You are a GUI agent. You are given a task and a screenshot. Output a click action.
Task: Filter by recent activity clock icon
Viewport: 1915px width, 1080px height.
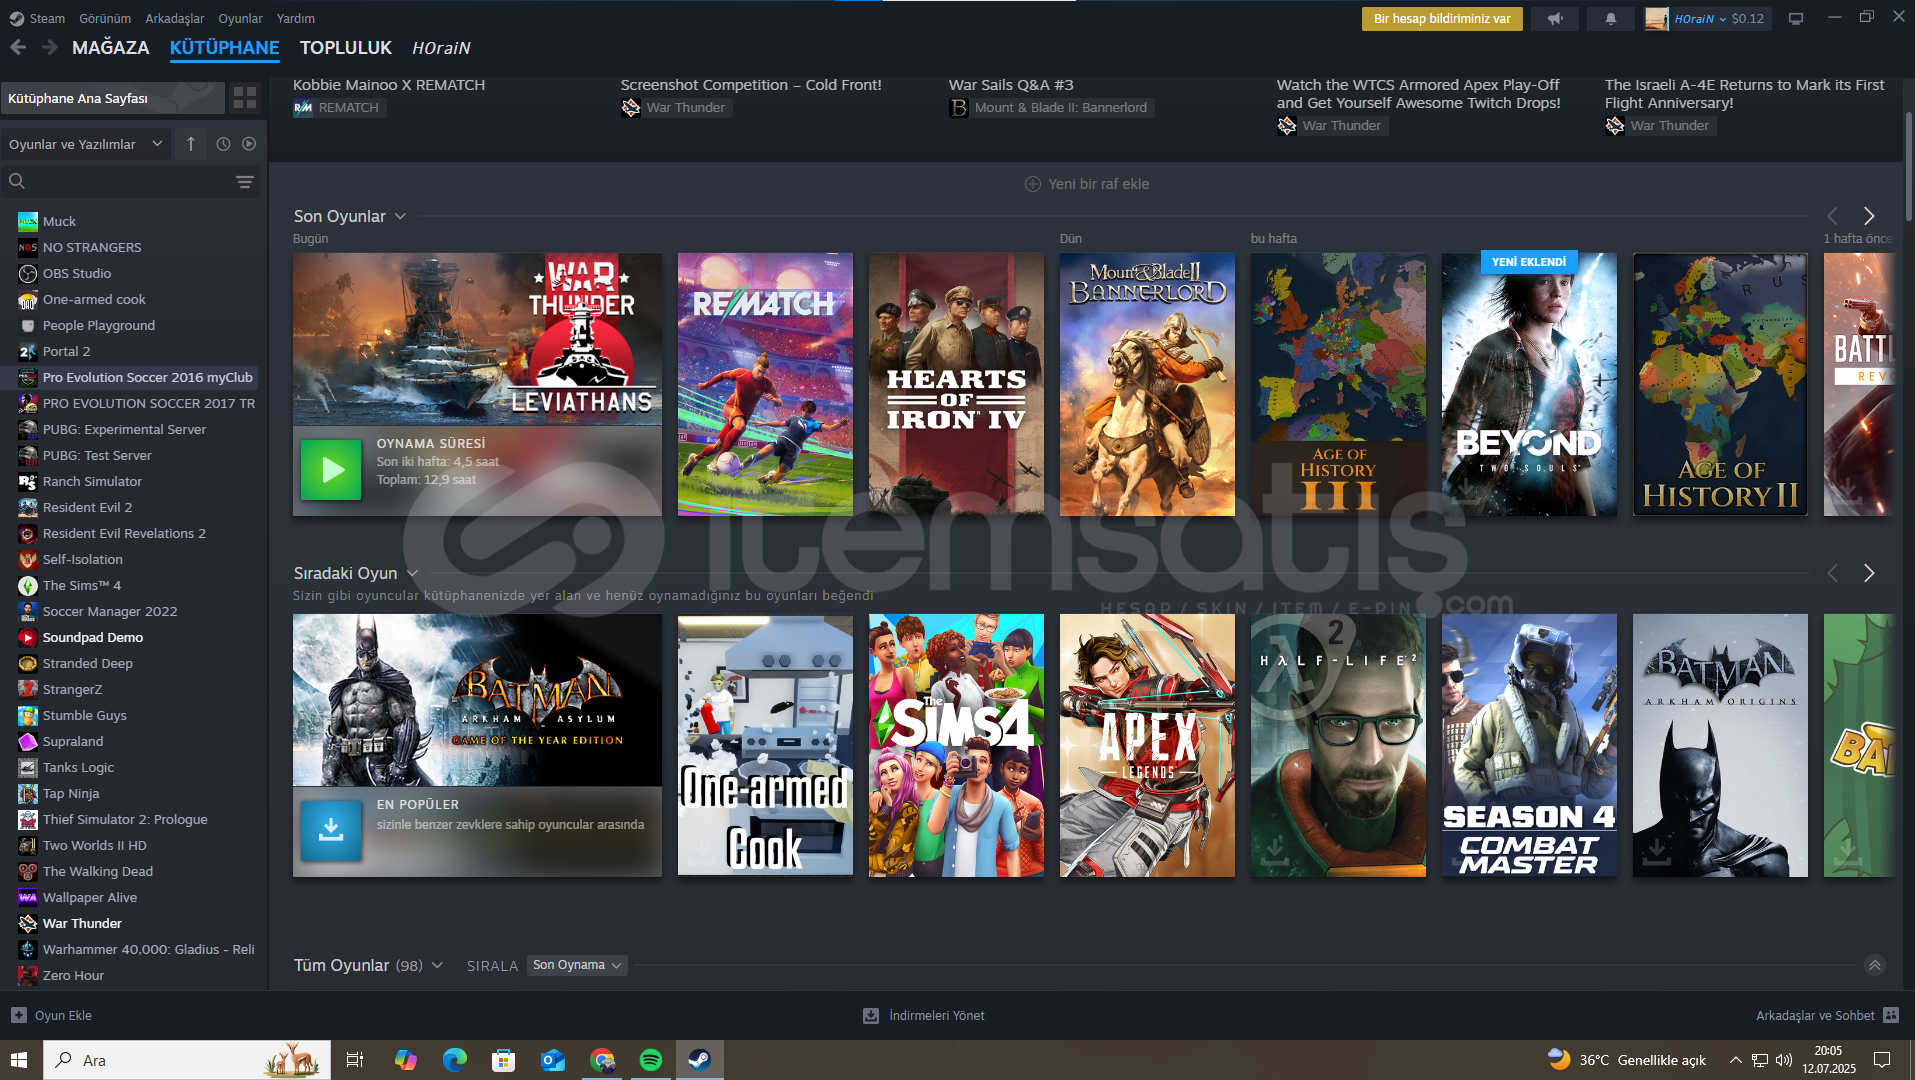tap(223, 144)
